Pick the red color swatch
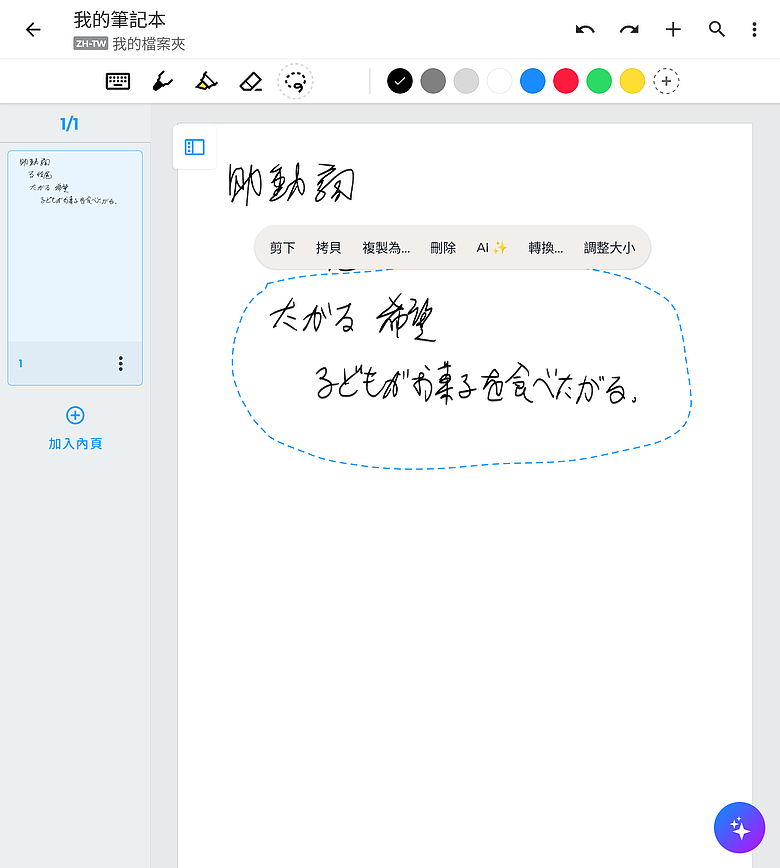The image size is (780, 868). click(x=566, y=81)
